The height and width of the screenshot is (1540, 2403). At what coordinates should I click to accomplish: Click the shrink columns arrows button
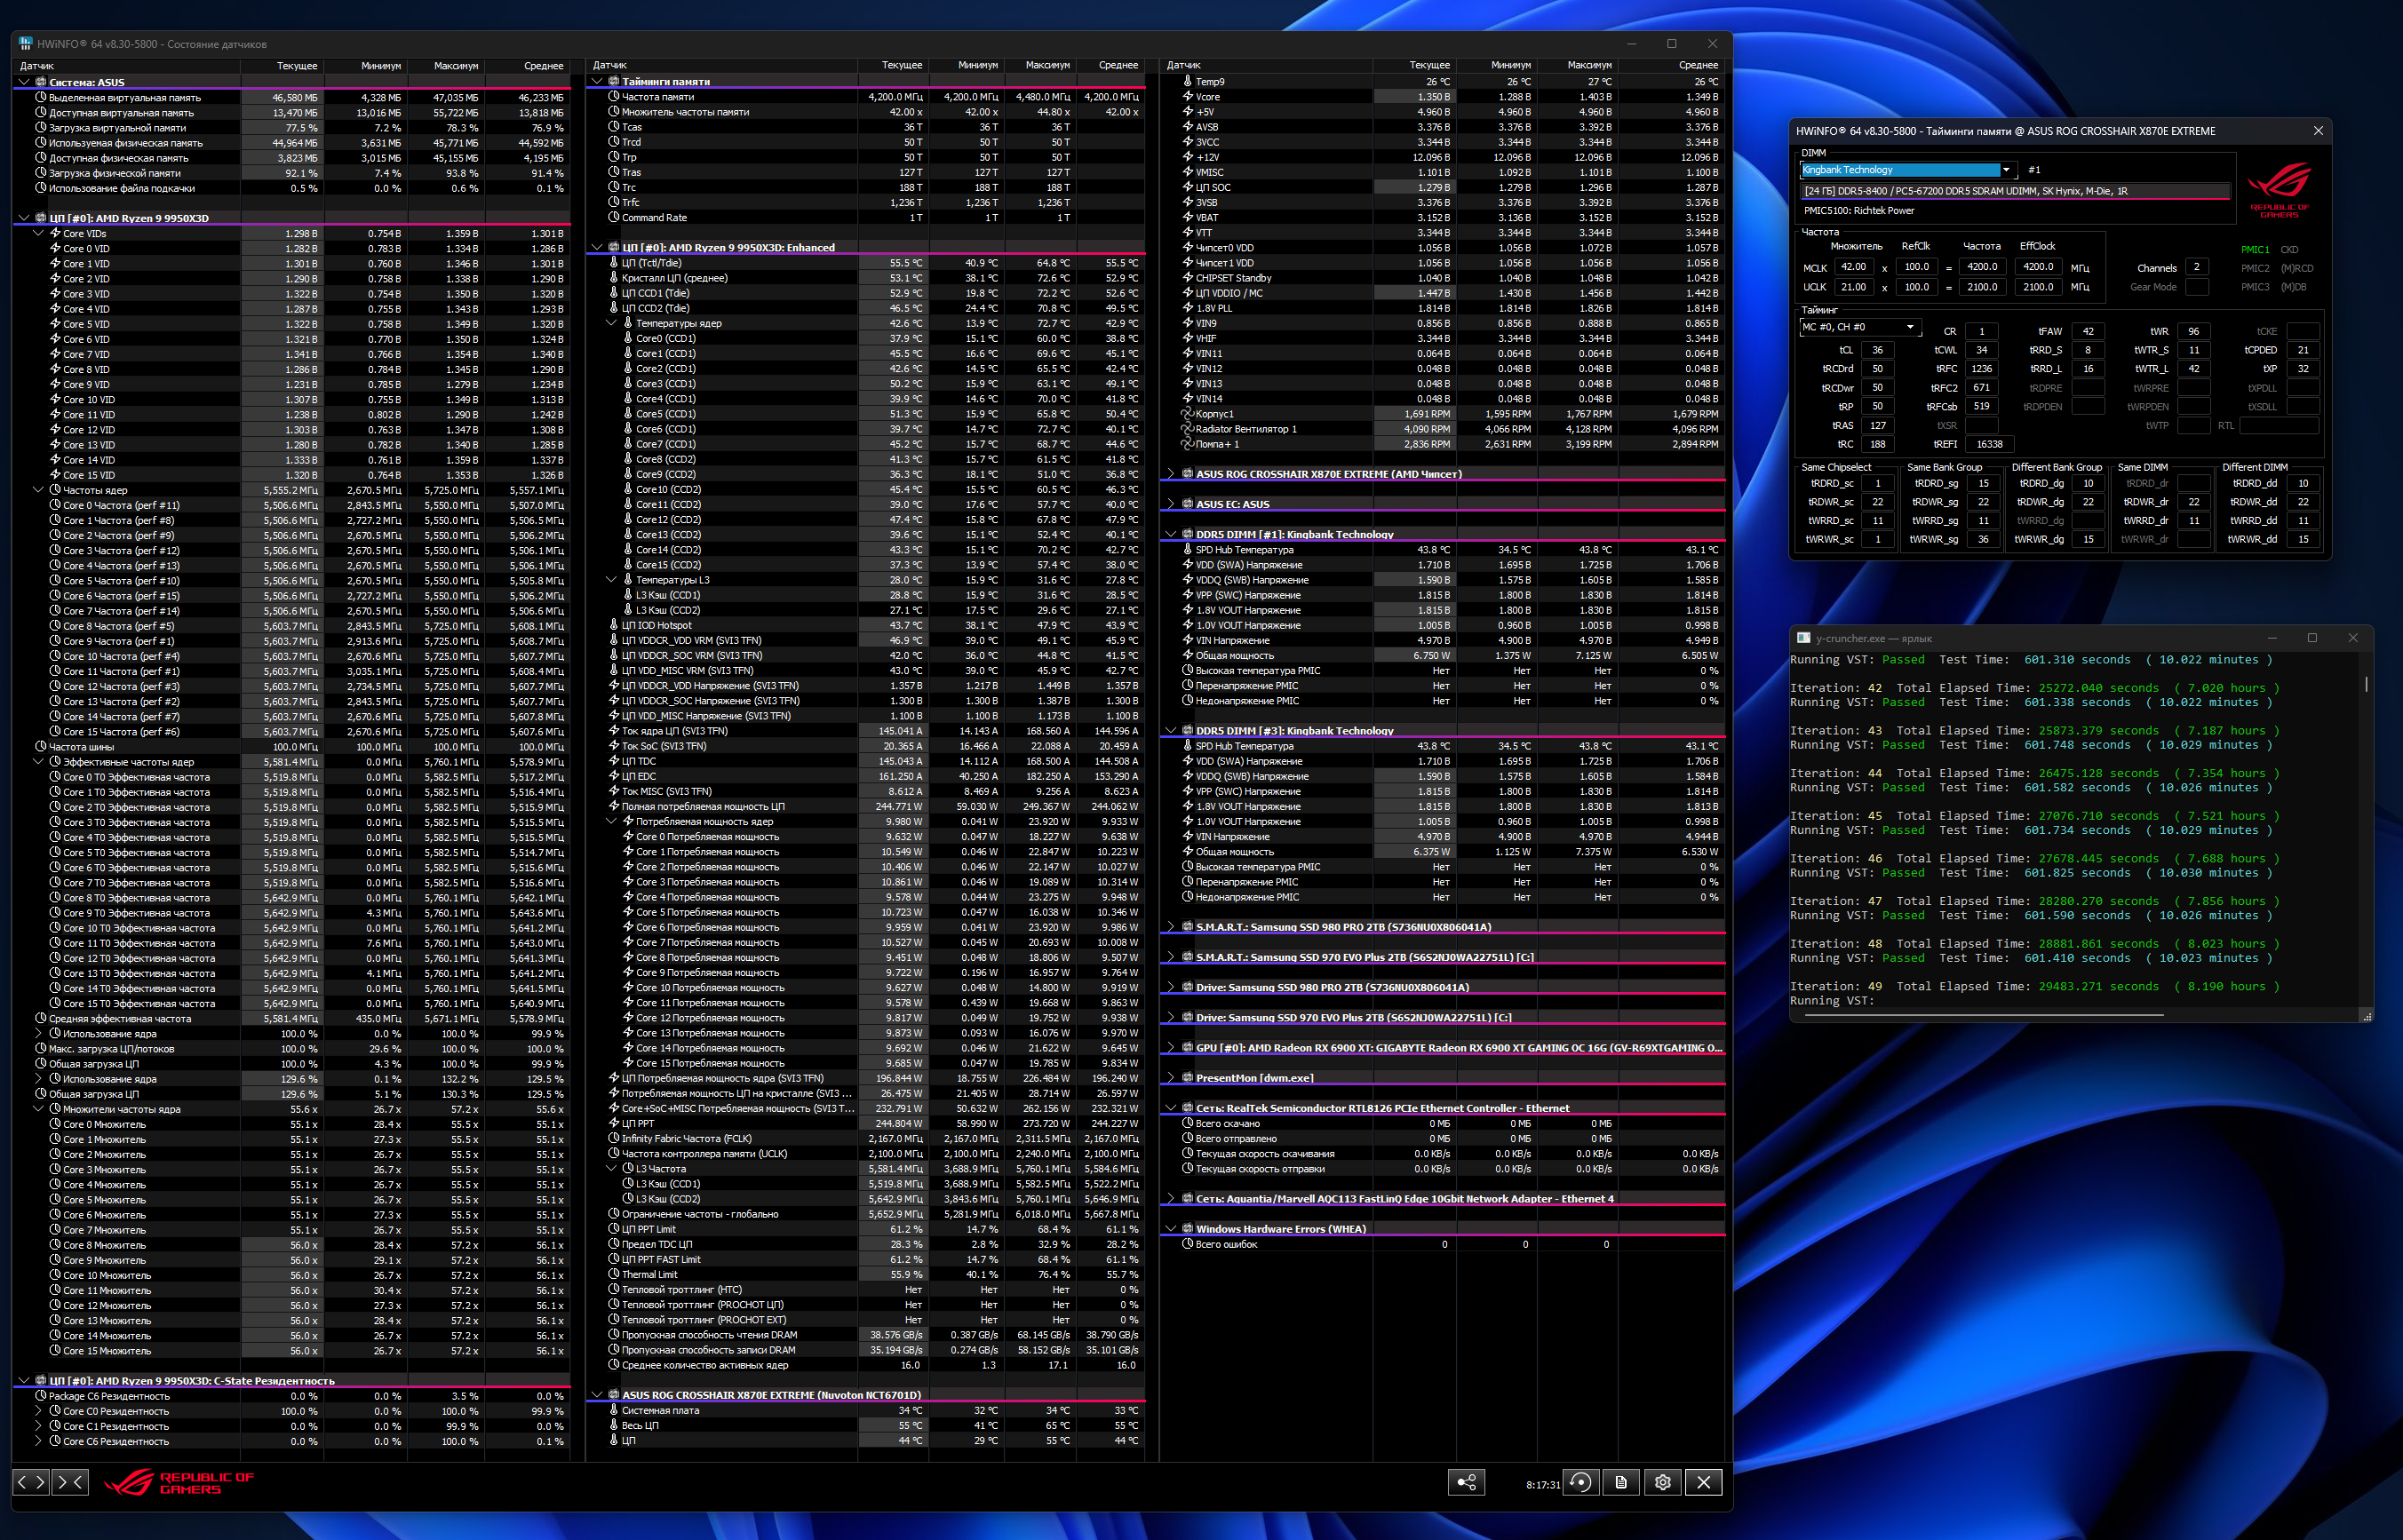[70, 1482]
